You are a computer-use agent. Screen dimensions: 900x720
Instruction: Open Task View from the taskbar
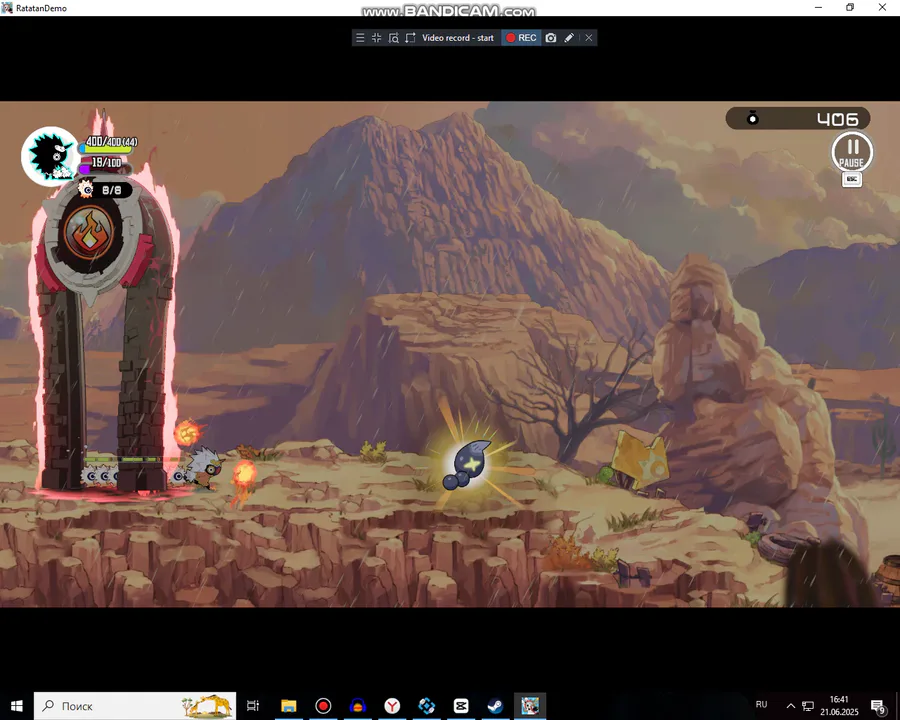coord(253,706)
